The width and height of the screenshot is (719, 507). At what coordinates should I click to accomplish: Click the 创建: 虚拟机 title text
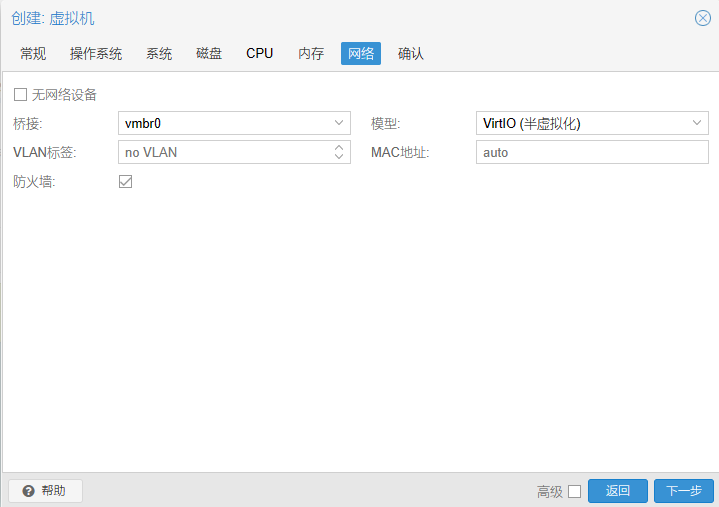point(53,18)
